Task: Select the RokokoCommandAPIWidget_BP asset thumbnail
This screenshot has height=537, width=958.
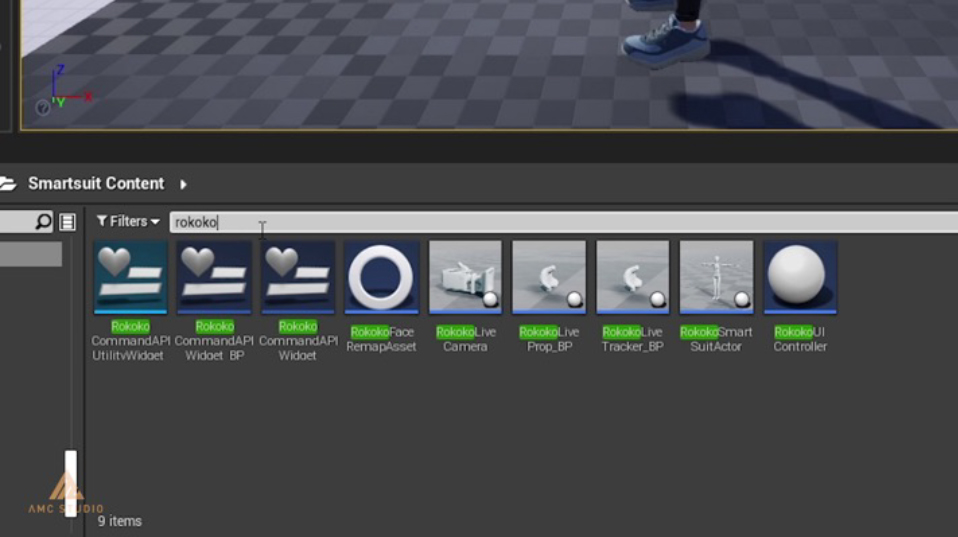Action: (214, 277)
